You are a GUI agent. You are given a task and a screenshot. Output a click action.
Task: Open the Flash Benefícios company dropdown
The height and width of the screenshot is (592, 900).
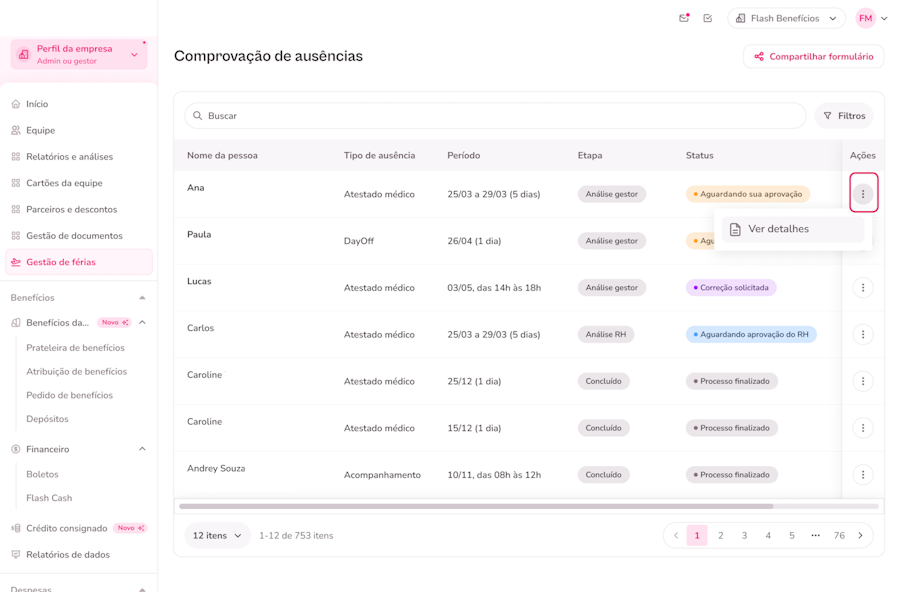(786, 18)
